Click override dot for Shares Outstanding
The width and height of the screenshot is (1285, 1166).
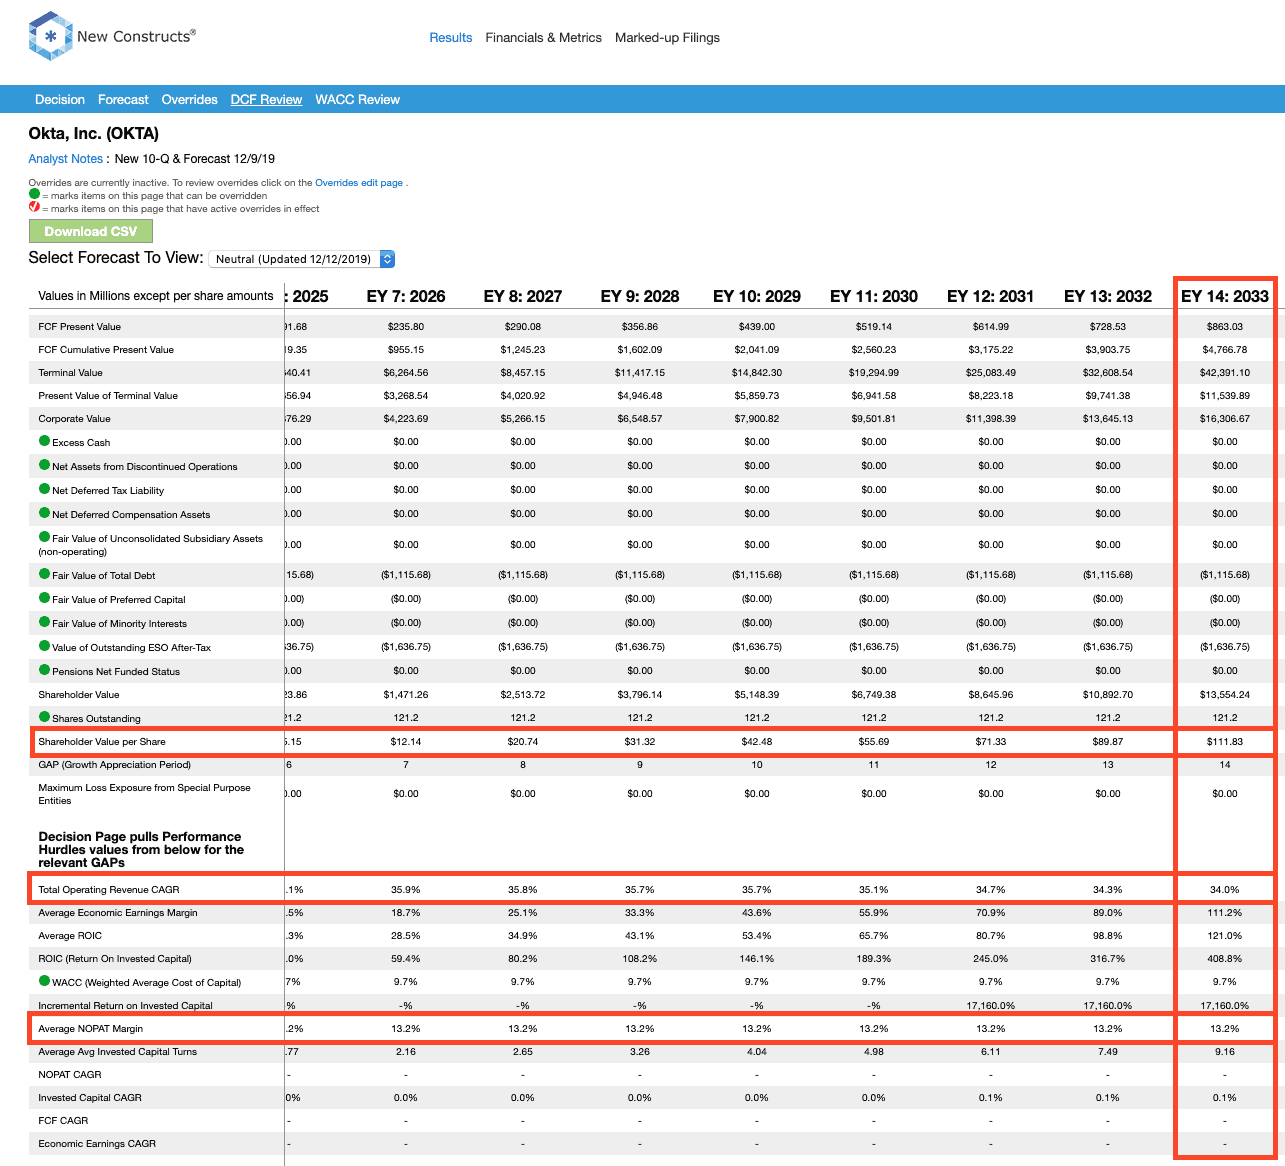[x=44, y=717]
